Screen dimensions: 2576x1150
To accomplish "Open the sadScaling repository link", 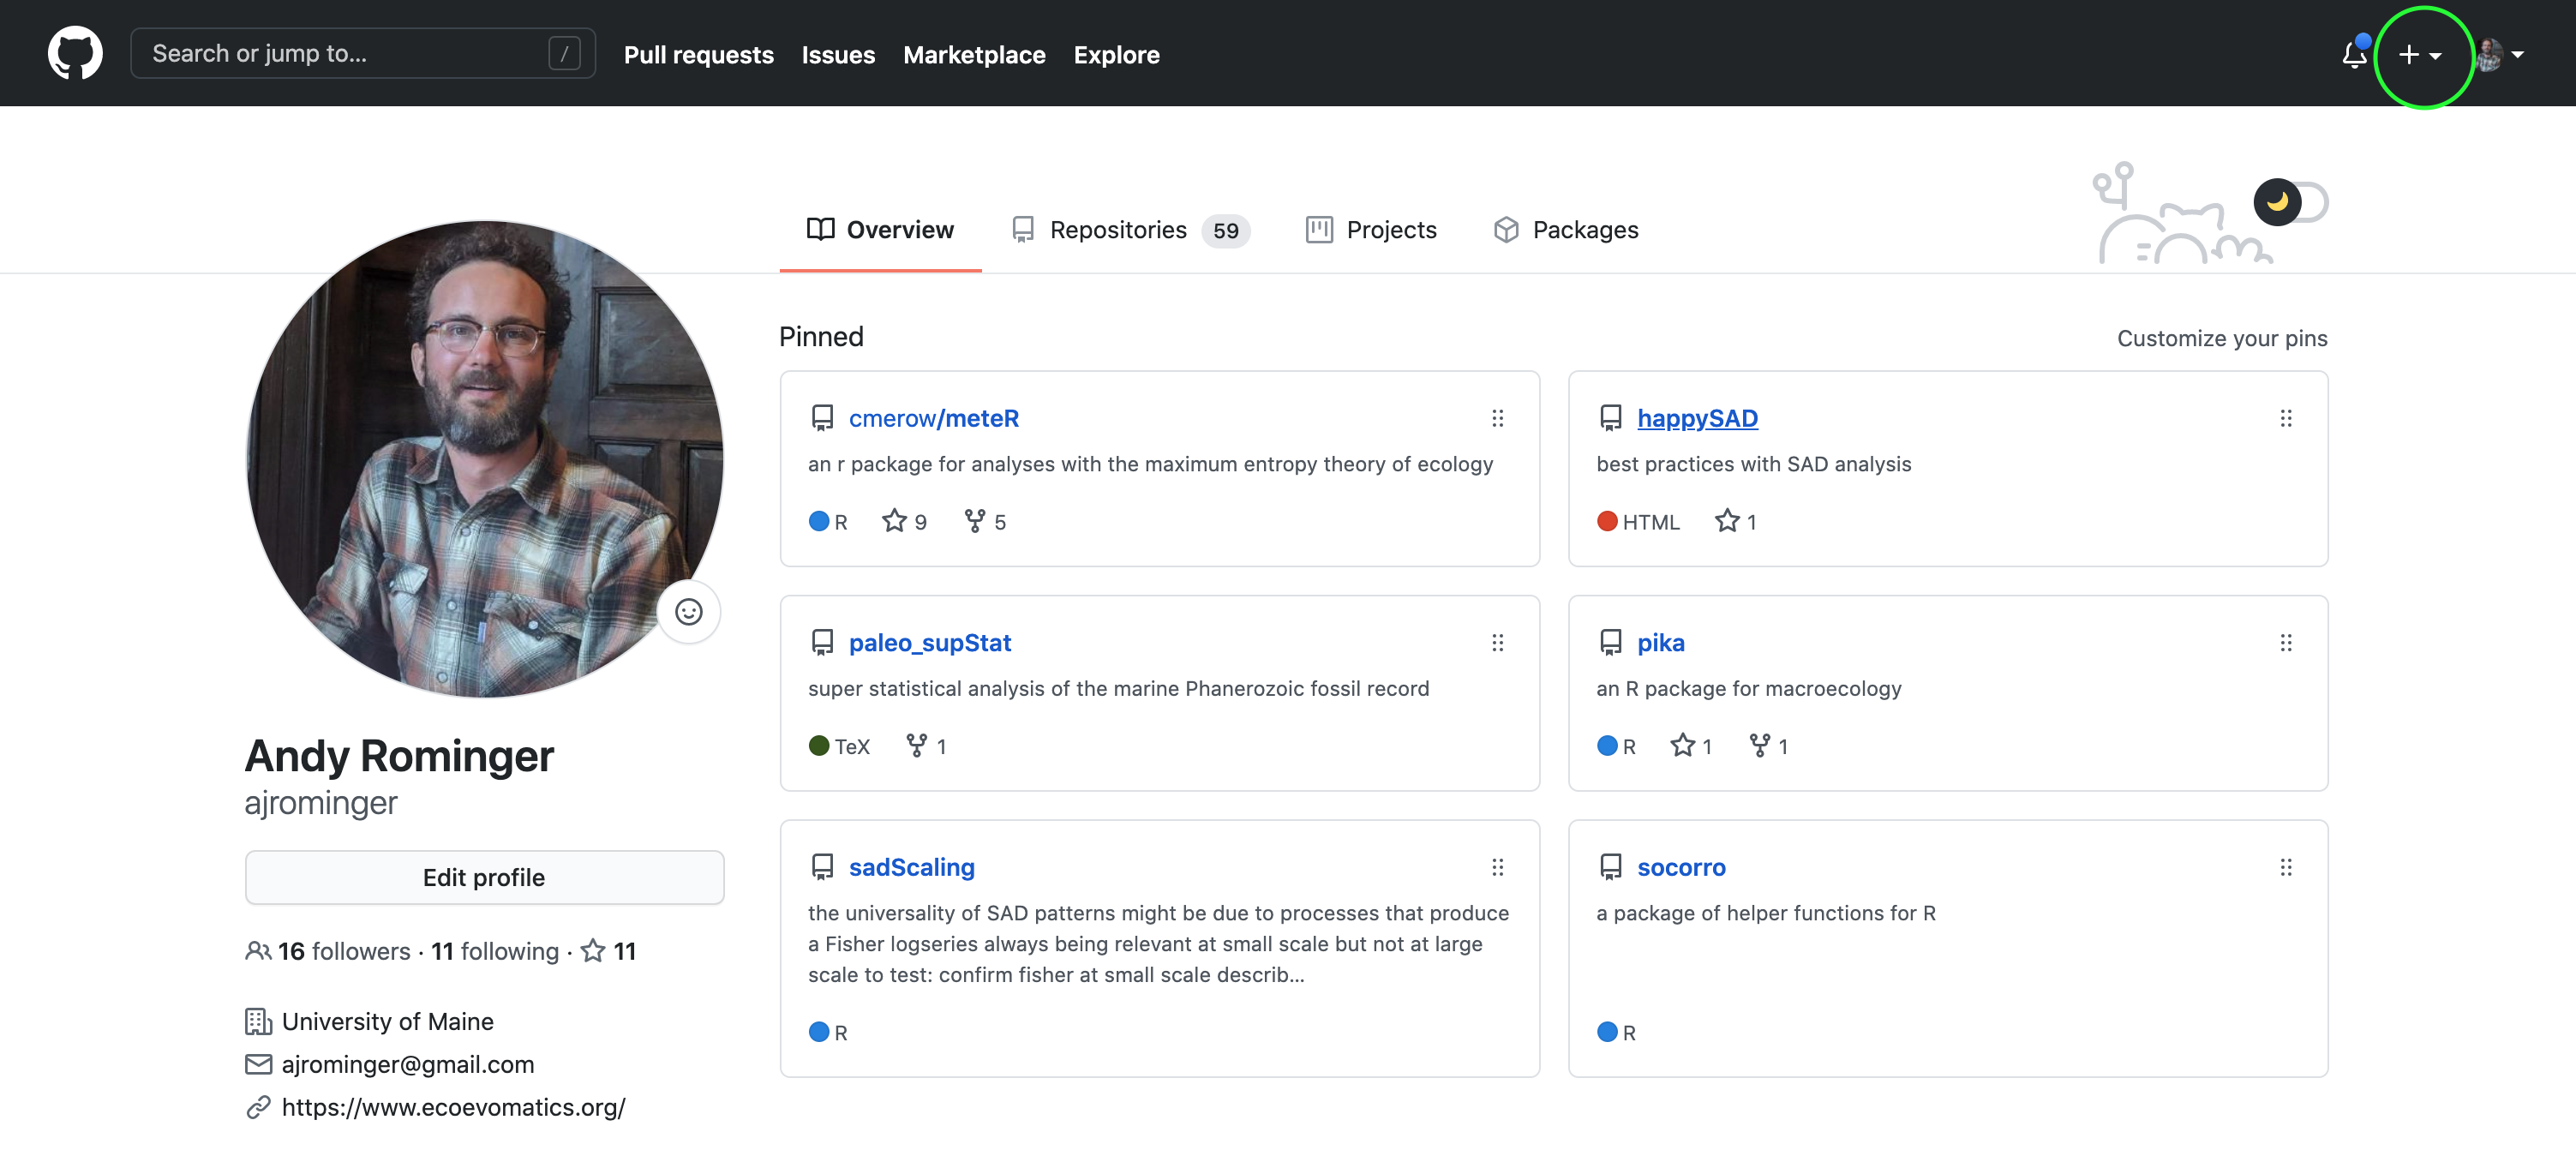I will click(911, 867).
